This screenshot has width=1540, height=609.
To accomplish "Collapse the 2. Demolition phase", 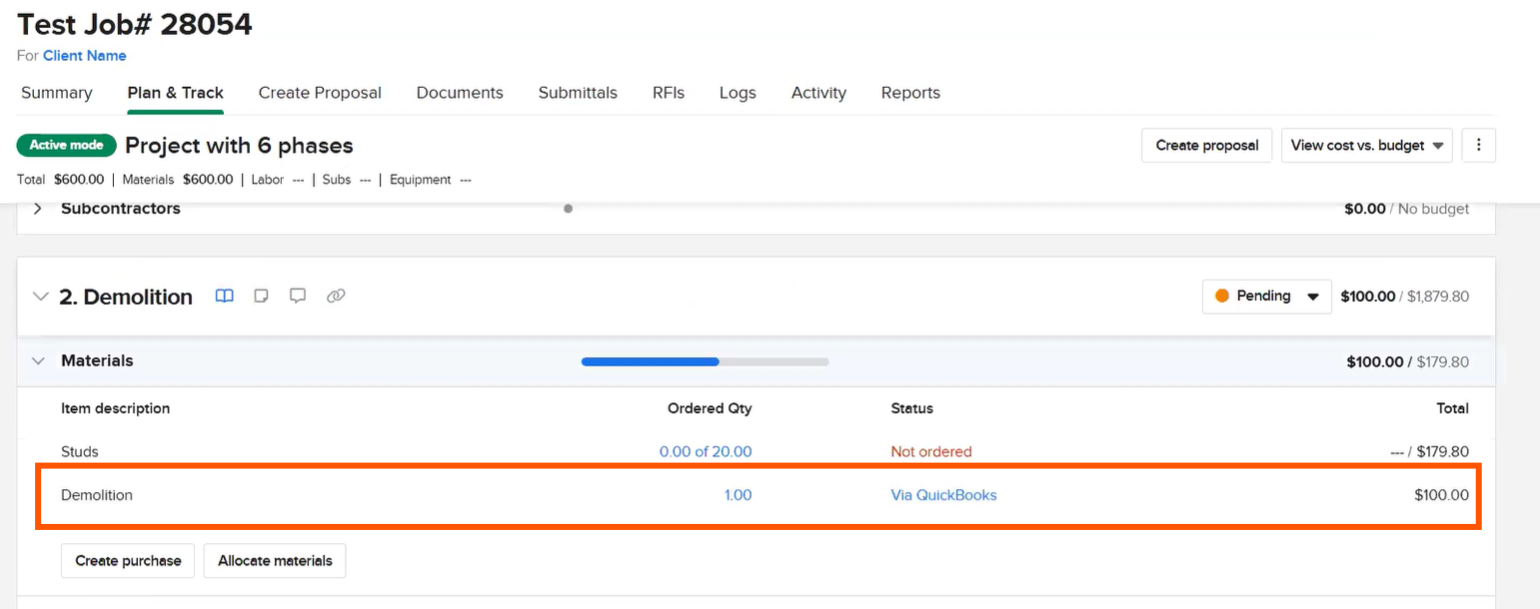I will coord(40,297).
